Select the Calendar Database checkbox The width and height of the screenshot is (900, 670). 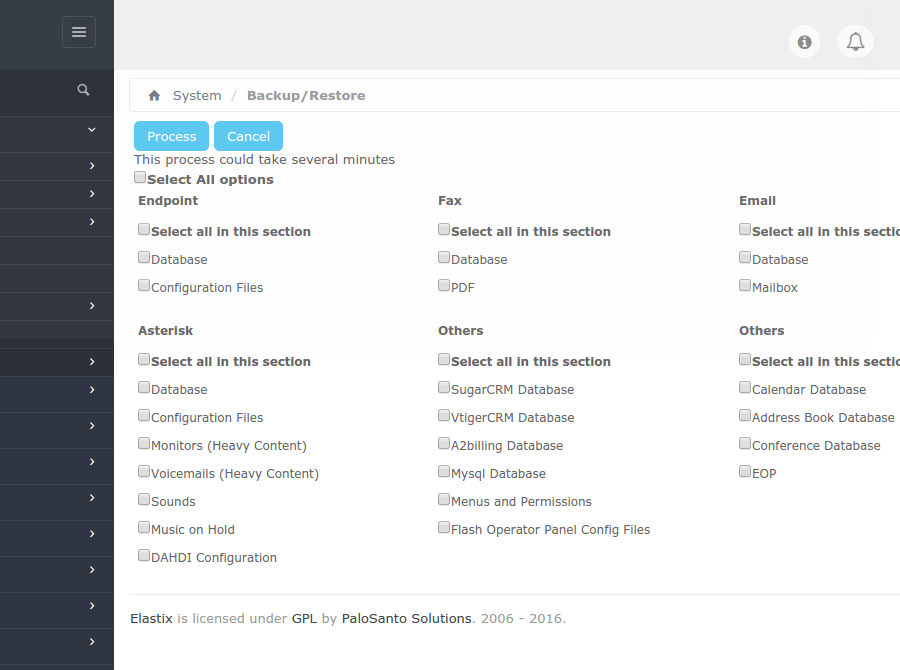(x=745, y=388)
